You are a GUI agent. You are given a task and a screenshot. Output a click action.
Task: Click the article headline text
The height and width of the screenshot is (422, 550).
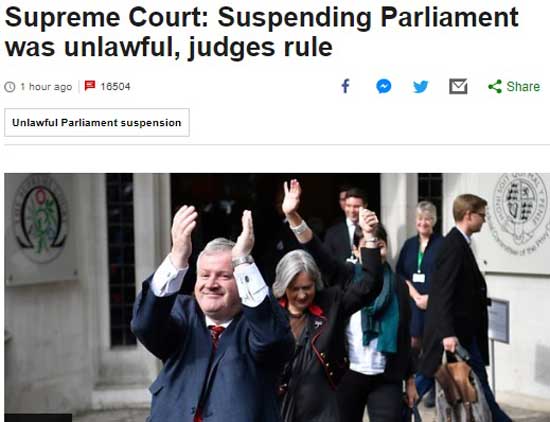click(261, 32)
